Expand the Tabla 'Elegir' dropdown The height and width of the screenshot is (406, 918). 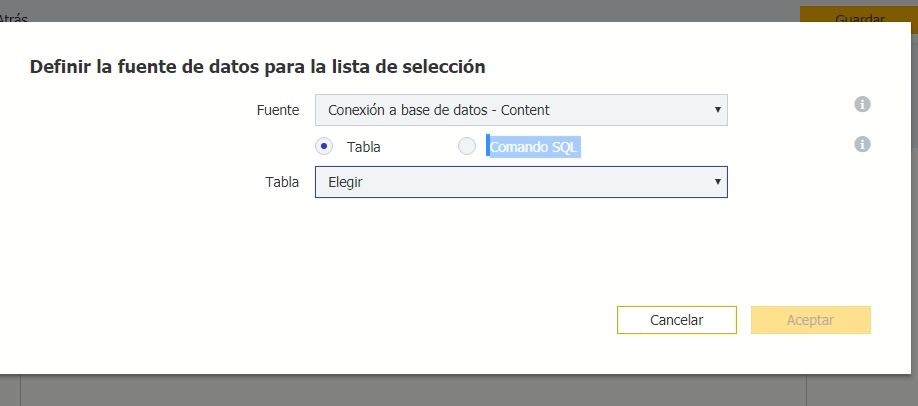pos(520,182)
